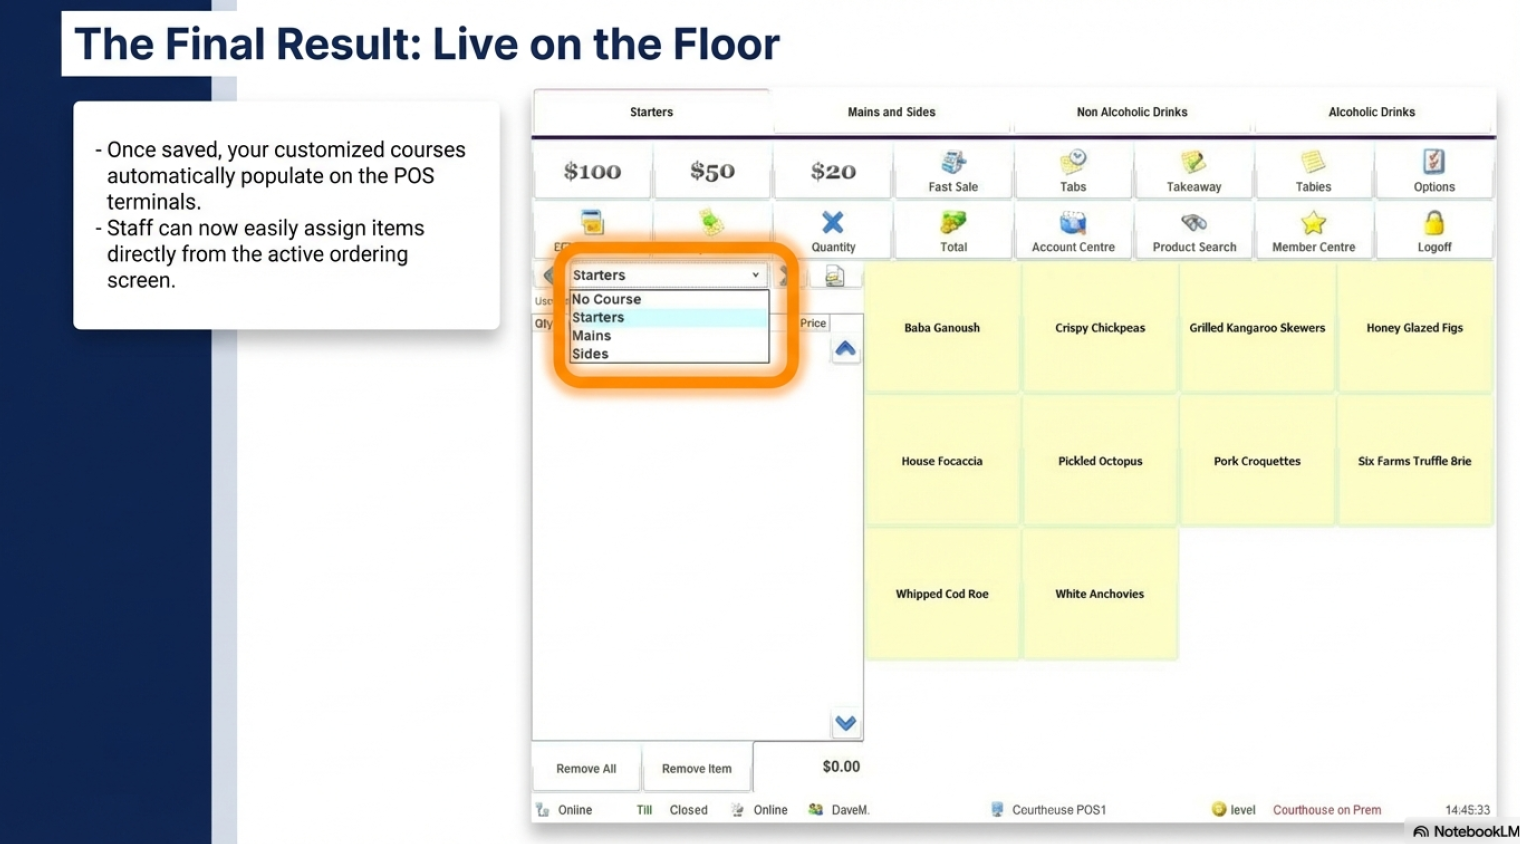
Task: Click the Logoff padlock icon
Action: [1434, 223]
